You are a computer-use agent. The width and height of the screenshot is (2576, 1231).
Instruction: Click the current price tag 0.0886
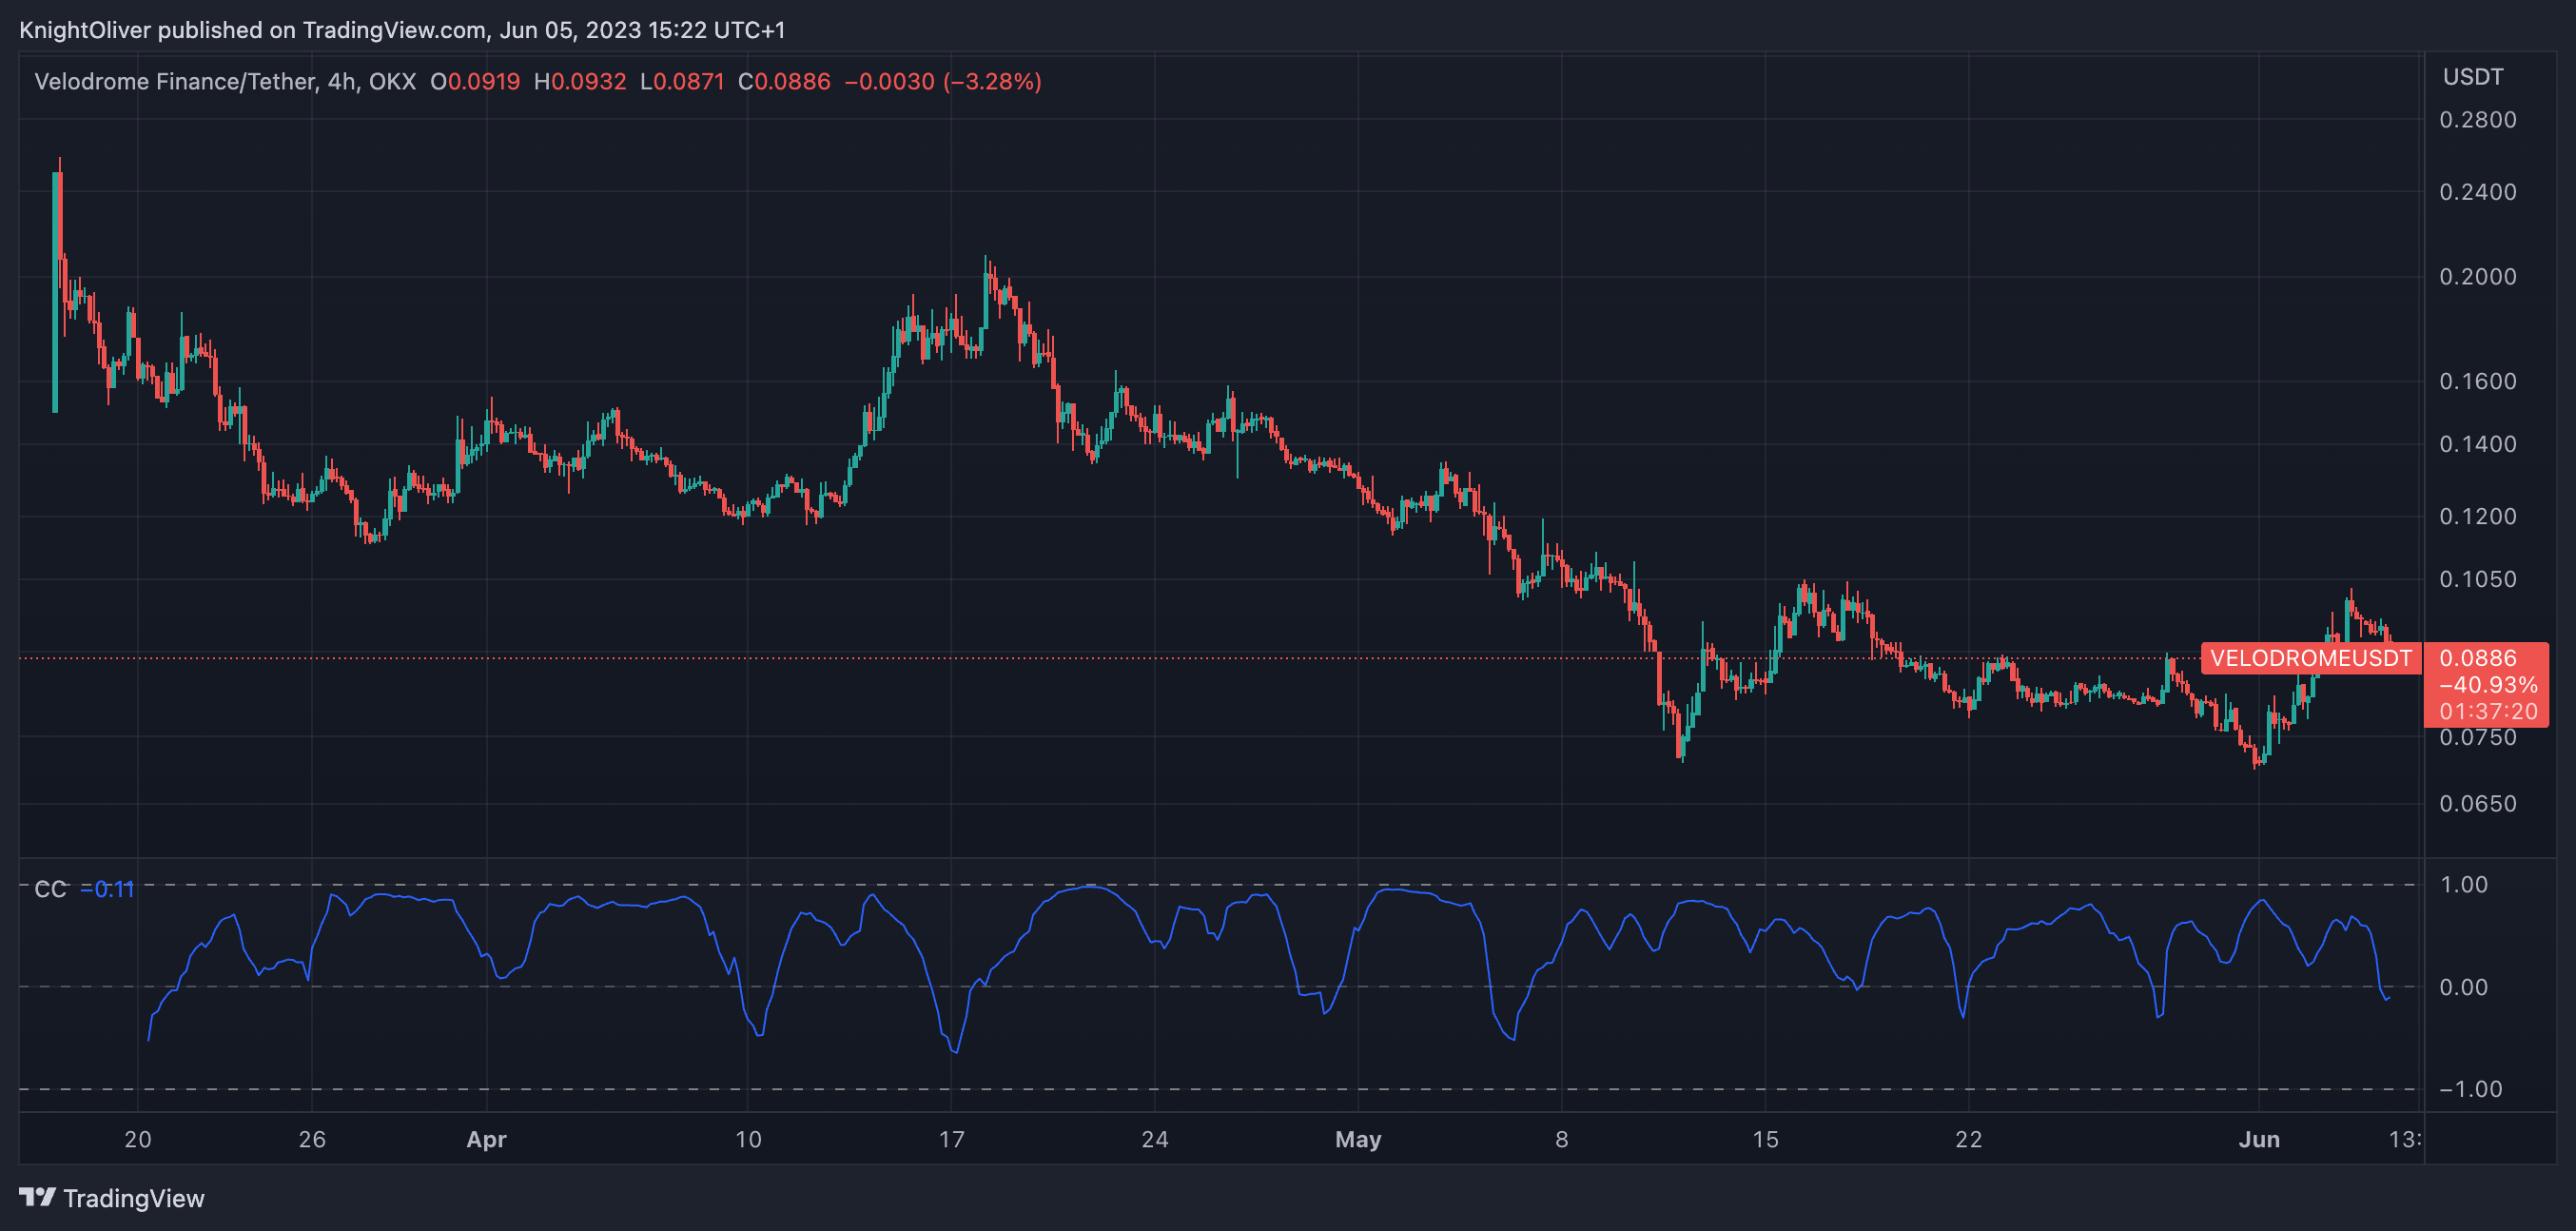[2478, 658]
